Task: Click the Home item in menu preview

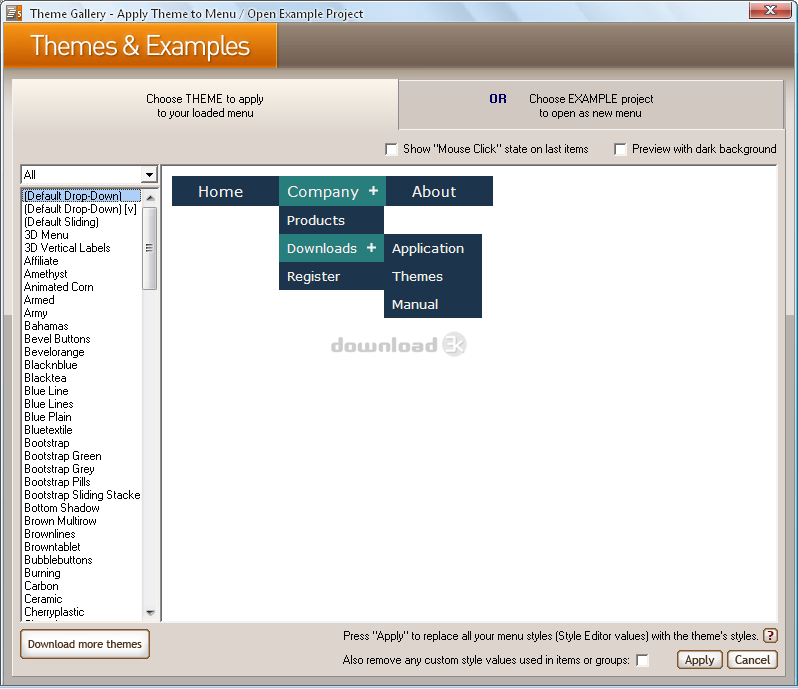Action: (221, 192)
